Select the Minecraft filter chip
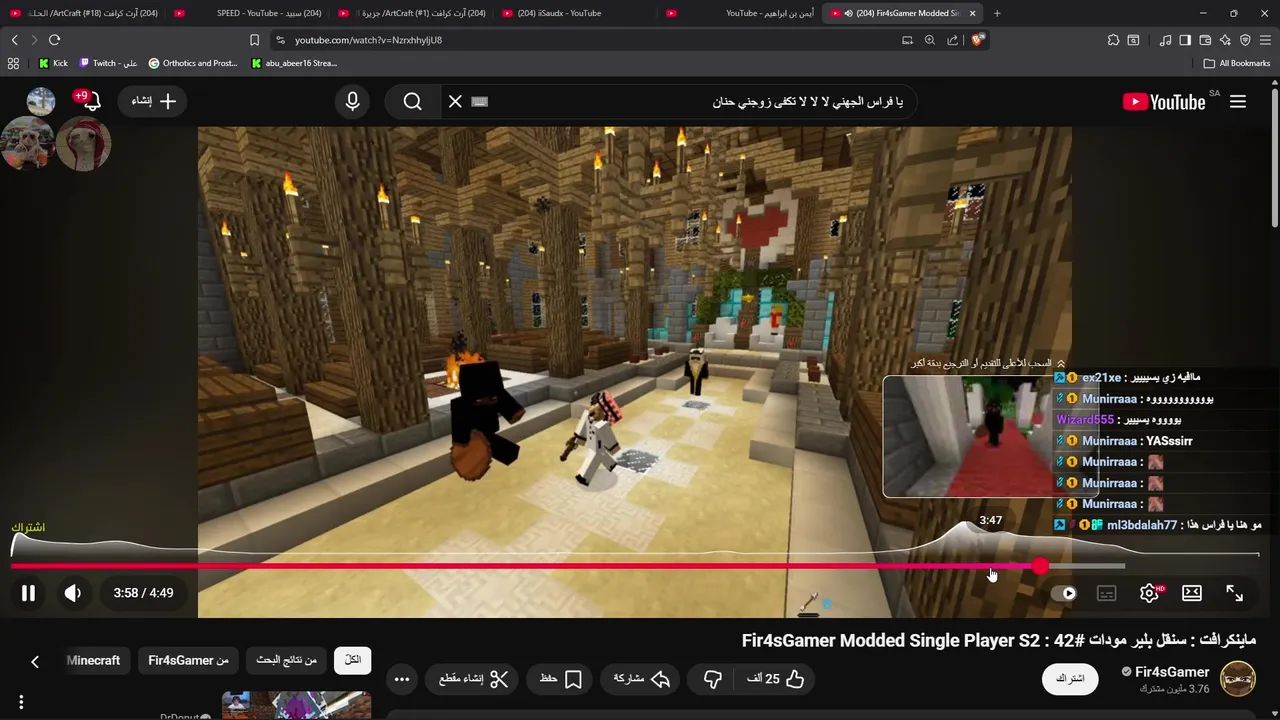This screenshot has width=1280, height=720. (93, 660)
